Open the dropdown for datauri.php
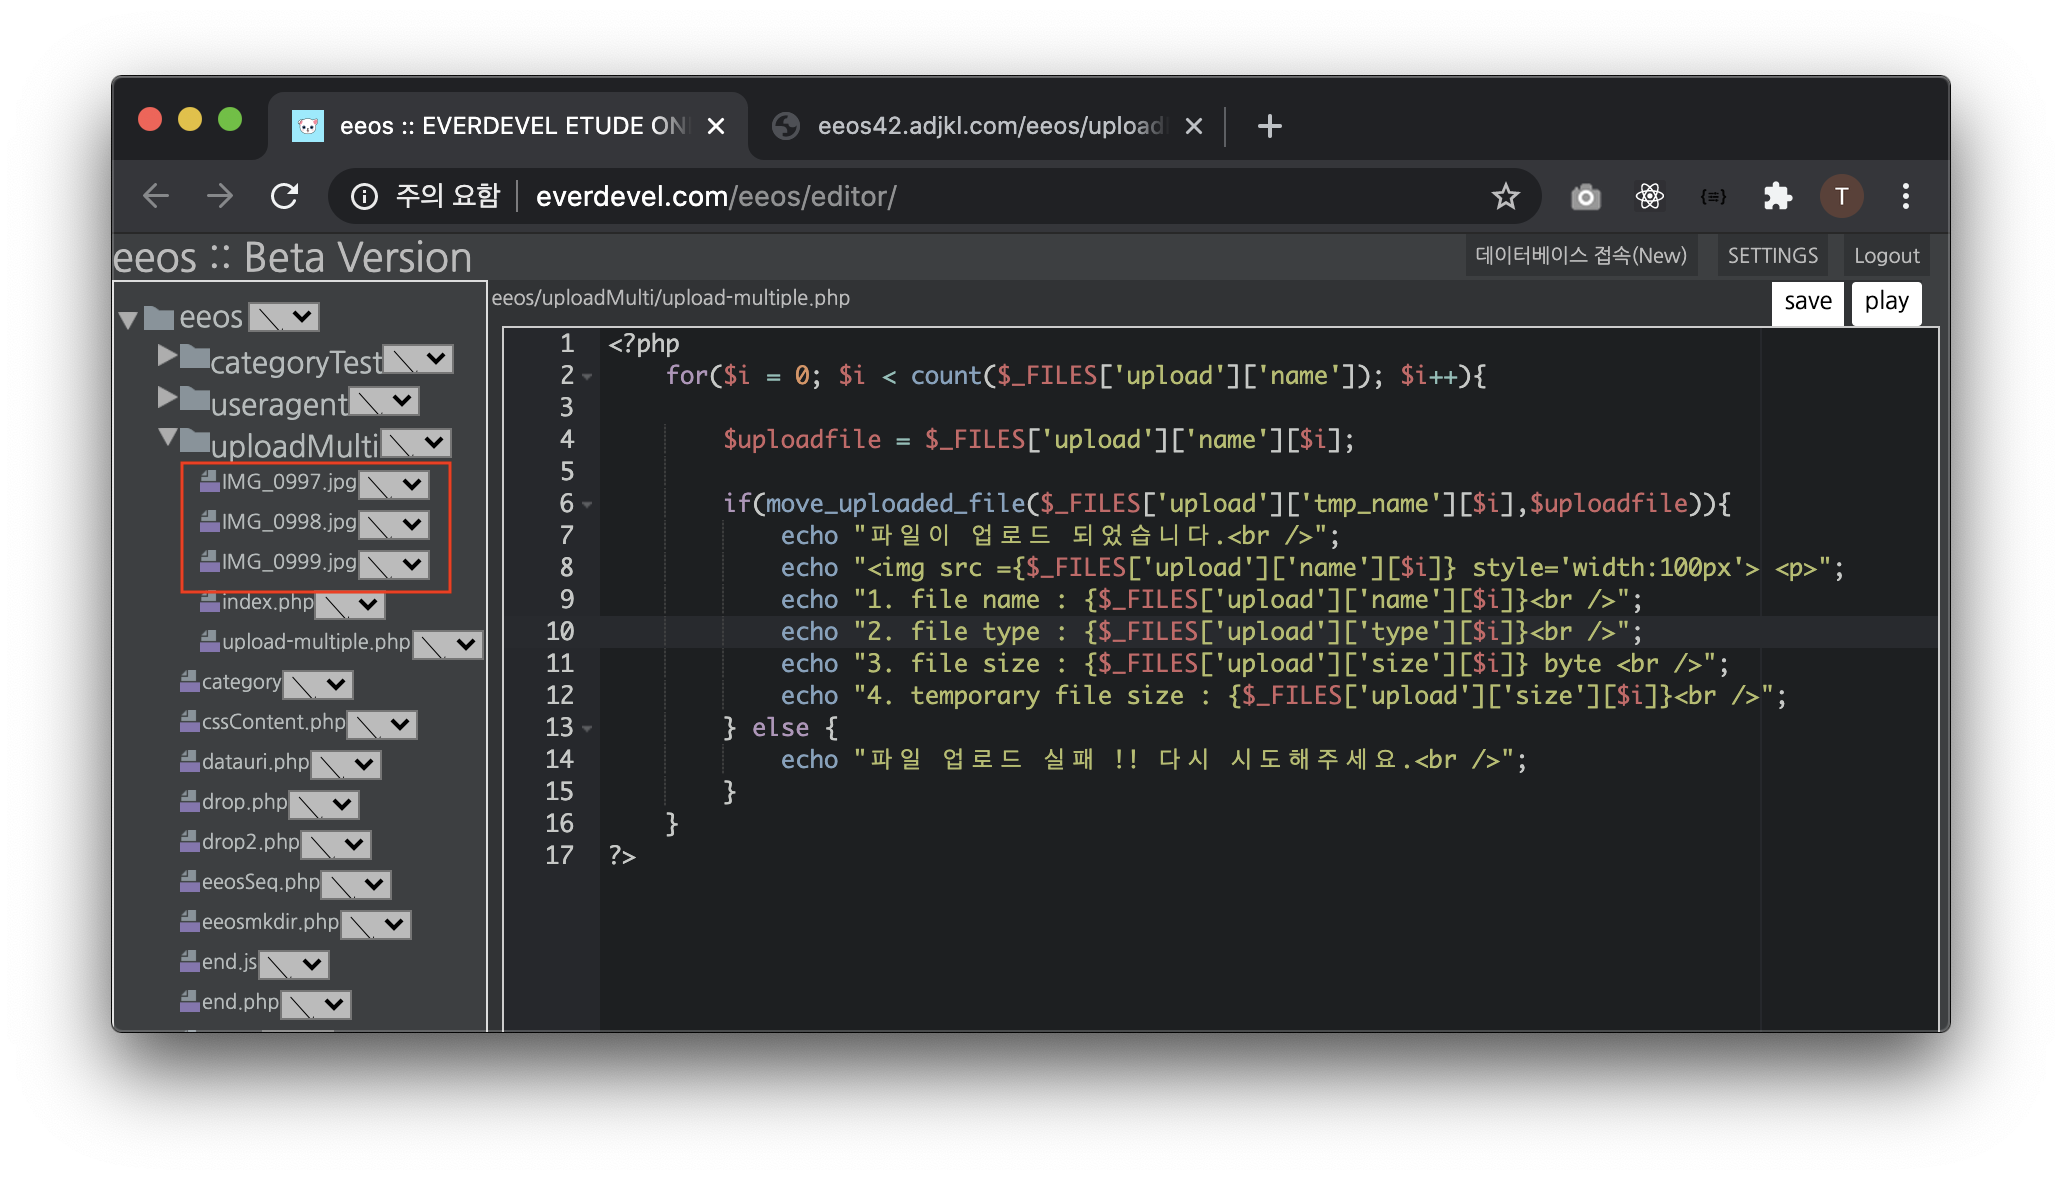 click(346, 764)
